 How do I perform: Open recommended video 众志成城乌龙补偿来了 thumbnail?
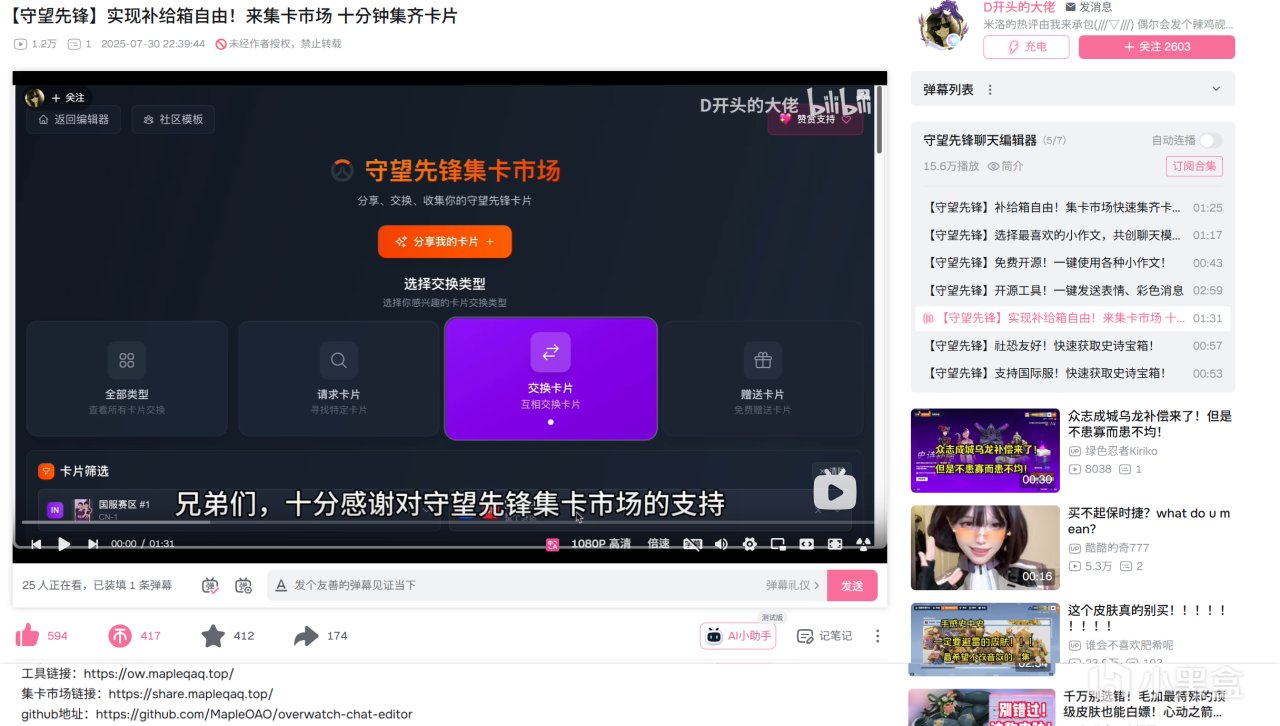coord(985,450)
